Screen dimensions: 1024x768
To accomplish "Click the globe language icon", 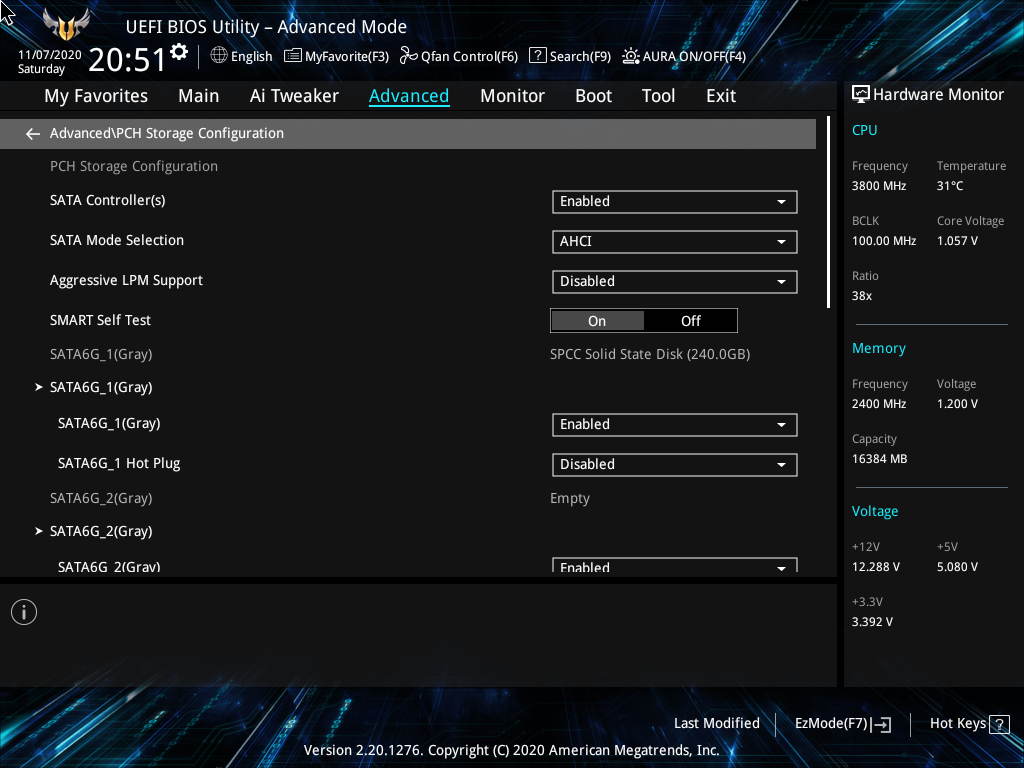I will point(219,56).
